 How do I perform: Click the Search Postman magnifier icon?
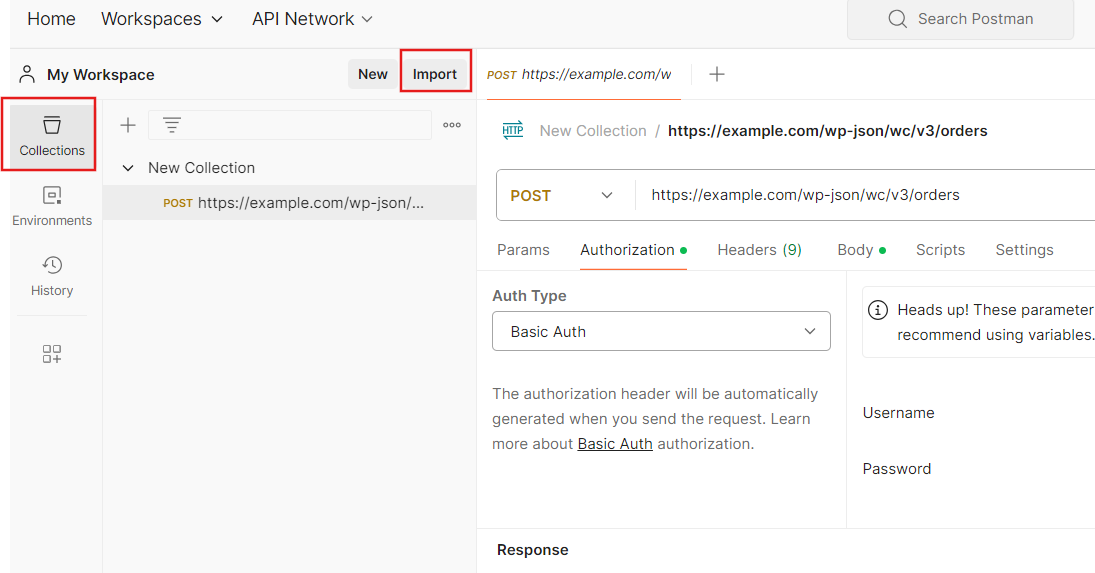click(897, 19)
